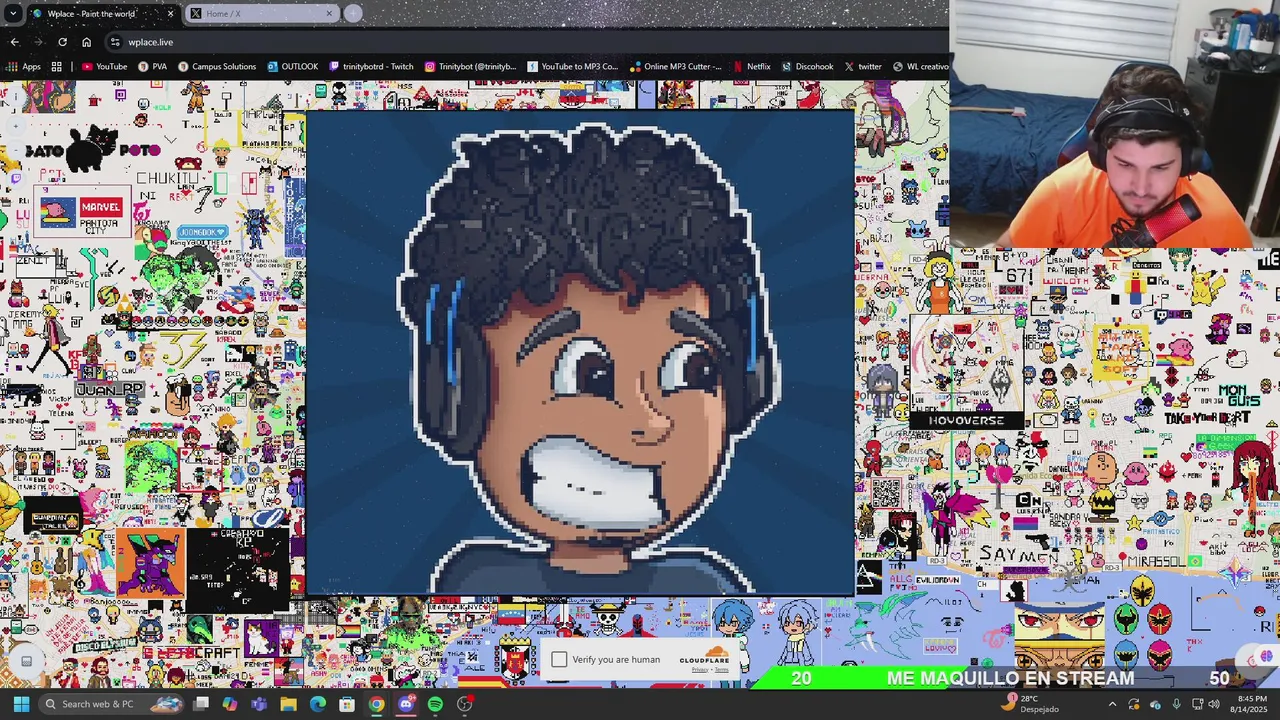Open the Discohook bookmark

pos(807,67)
